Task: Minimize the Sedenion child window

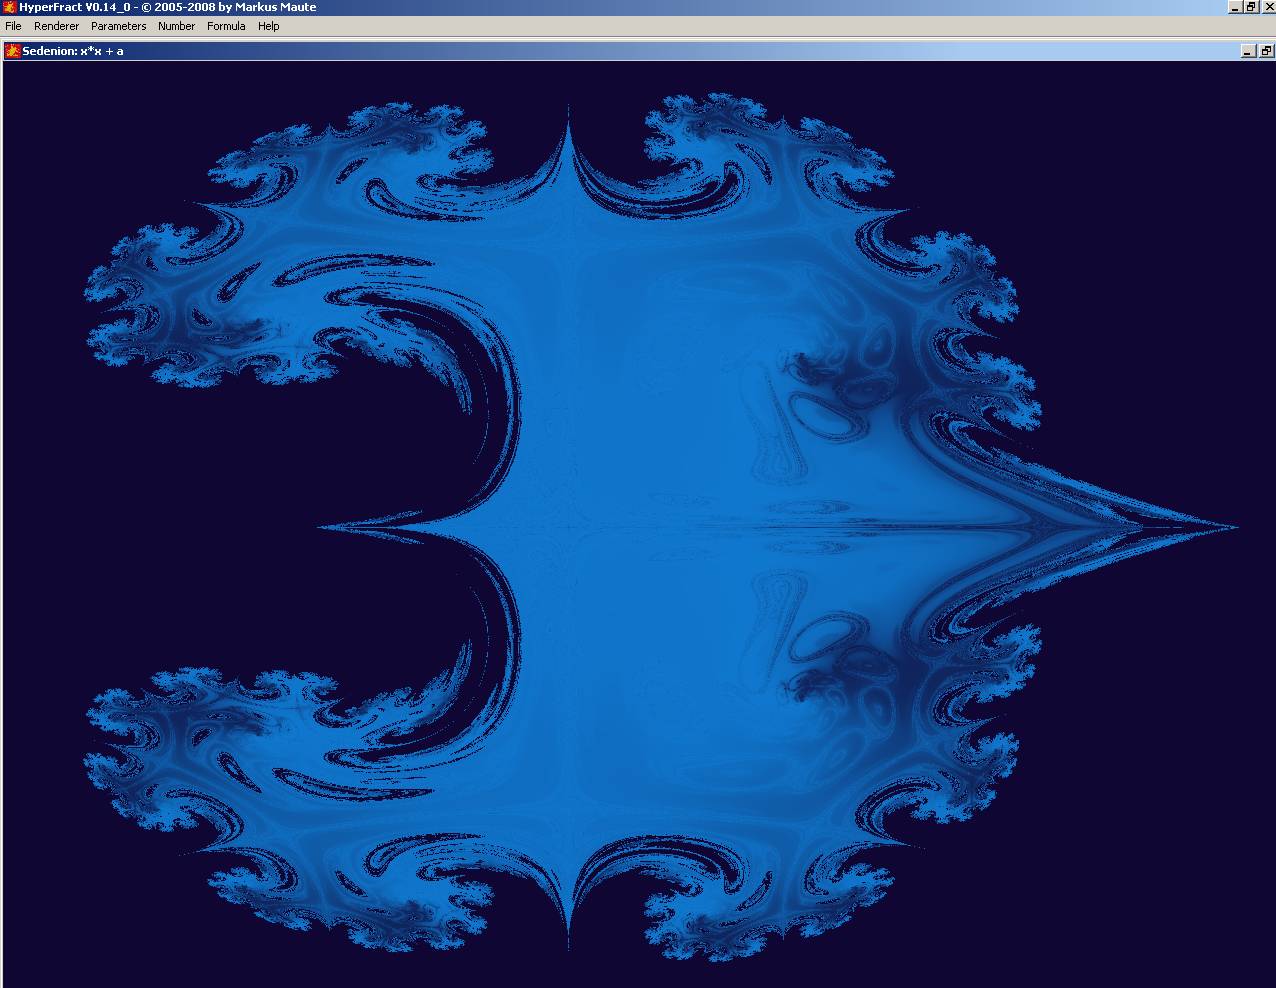Action: coord(1248,51)
